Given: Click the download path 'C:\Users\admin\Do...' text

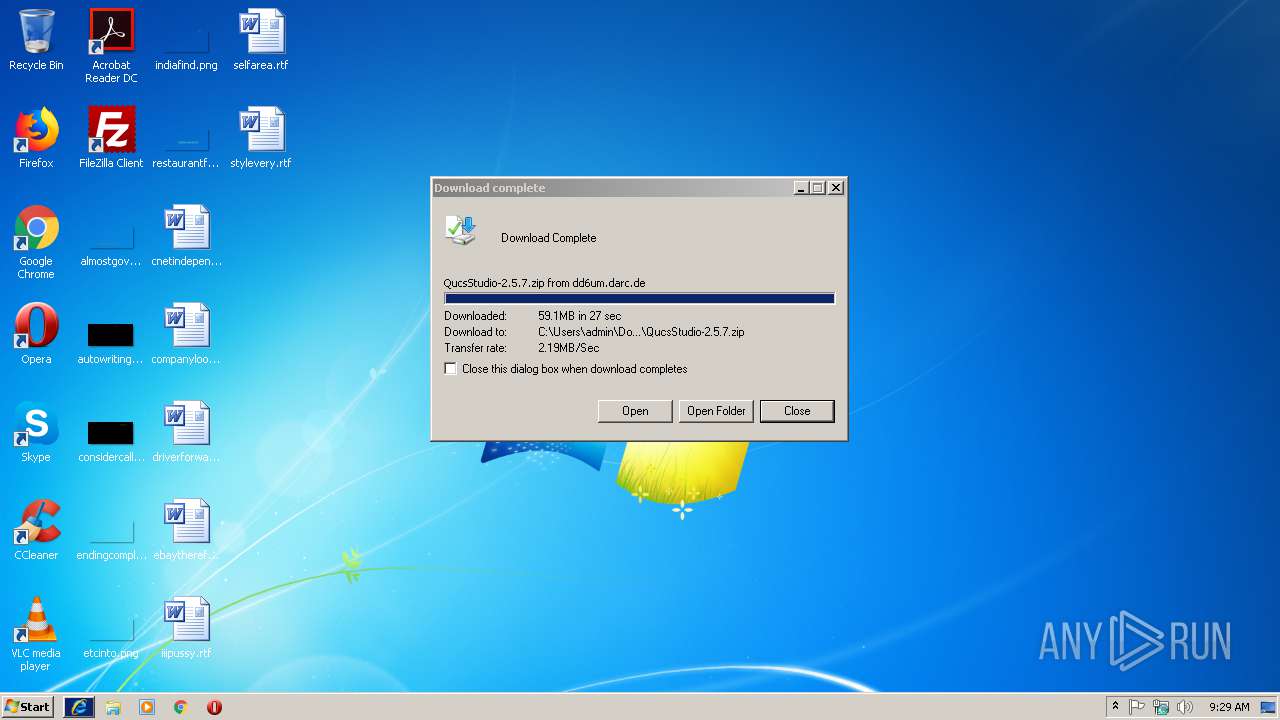Looking at the screenshot, I should (641, 332).
